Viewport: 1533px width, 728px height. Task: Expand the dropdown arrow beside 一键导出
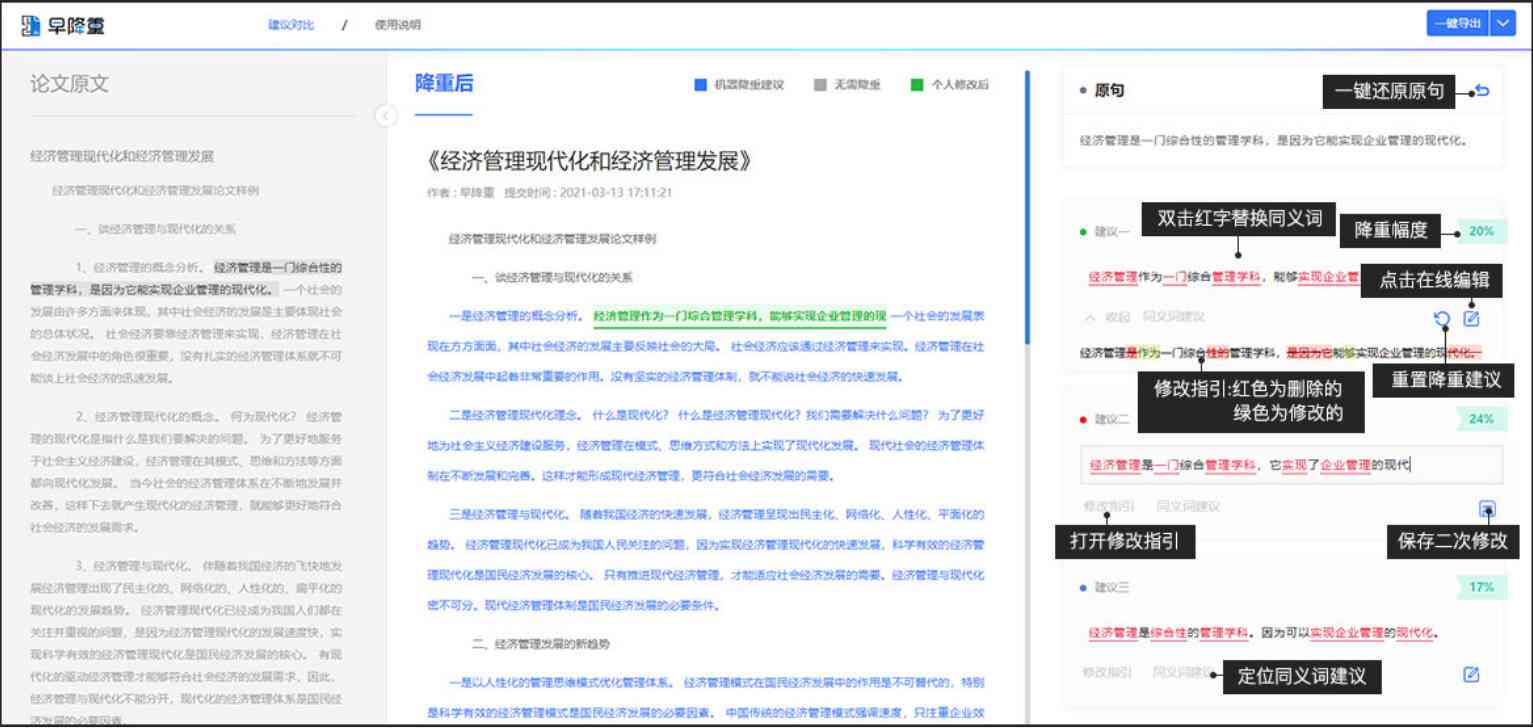1505,24
